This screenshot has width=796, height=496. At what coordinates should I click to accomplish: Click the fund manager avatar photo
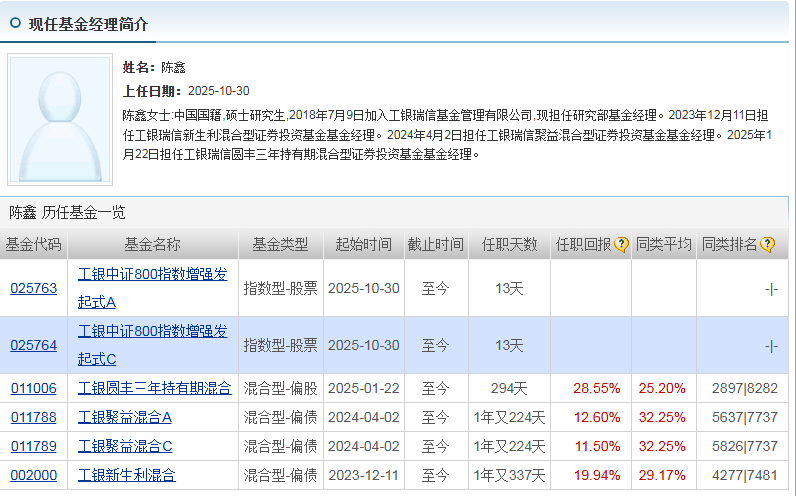[60, 119]
